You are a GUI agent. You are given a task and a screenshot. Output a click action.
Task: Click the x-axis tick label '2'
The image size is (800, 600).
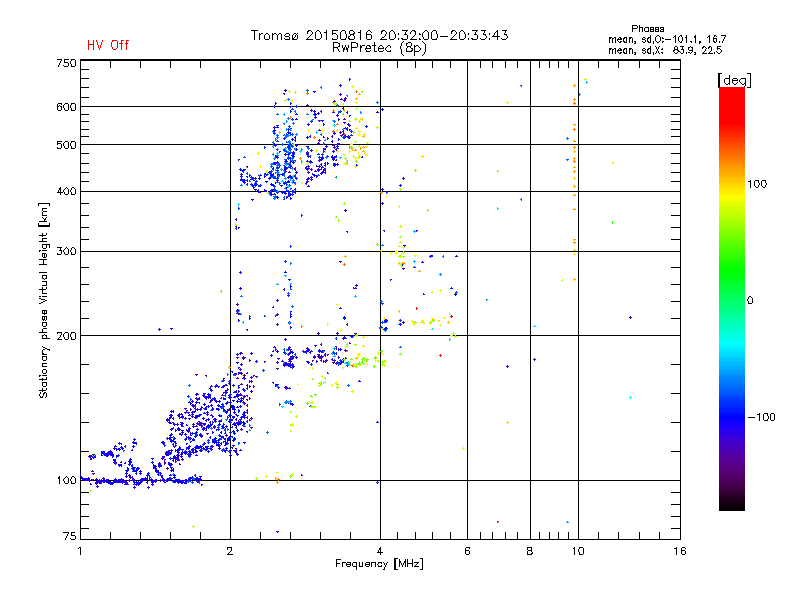tap(230, 551)
